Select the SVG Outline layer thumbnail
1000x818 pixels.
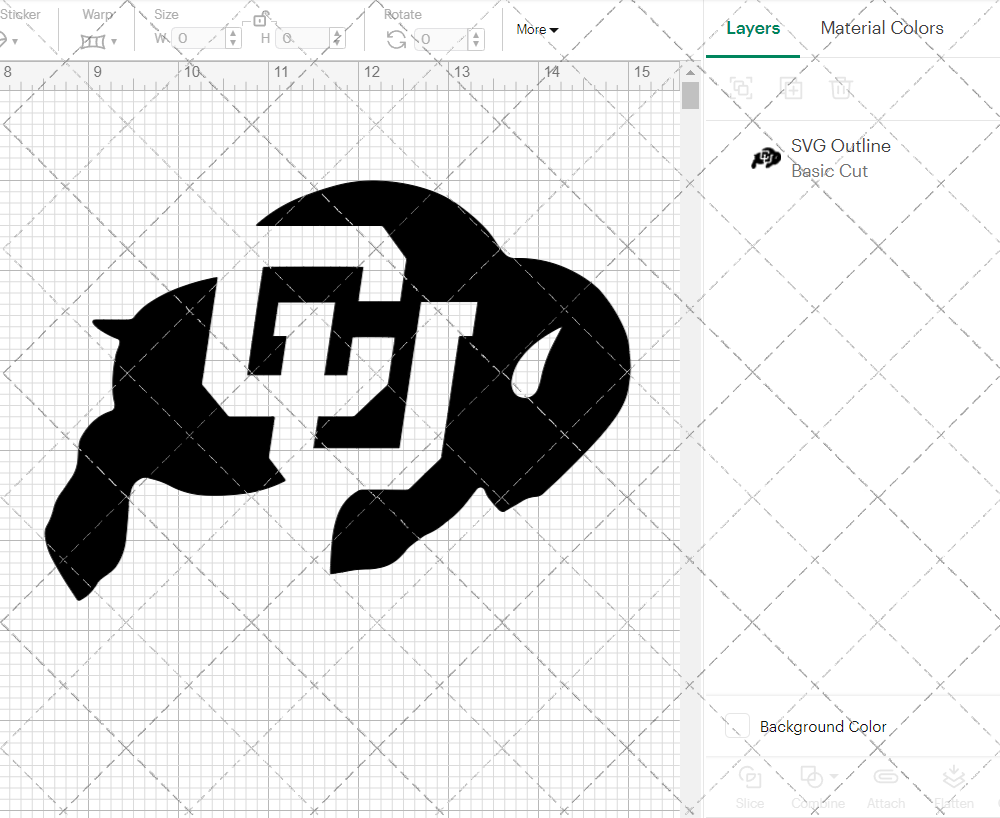coord(765,158)
